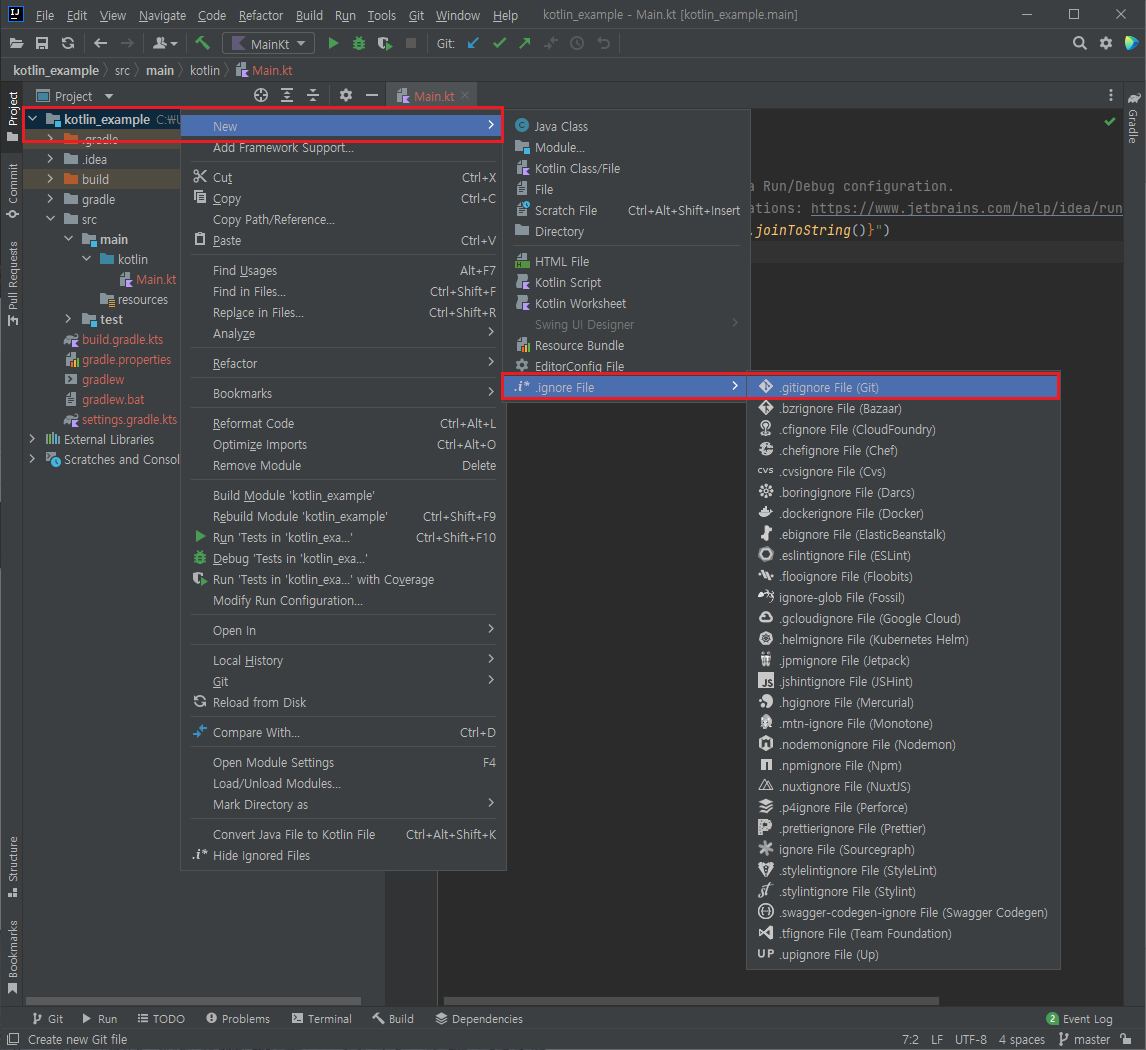Select build.gradle.kts in project tree
1146x1050 pixels.
(122, 339)
